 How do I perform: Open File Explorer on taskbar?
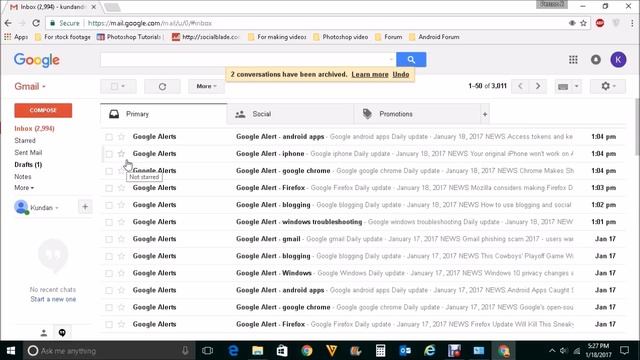(258, 351)
